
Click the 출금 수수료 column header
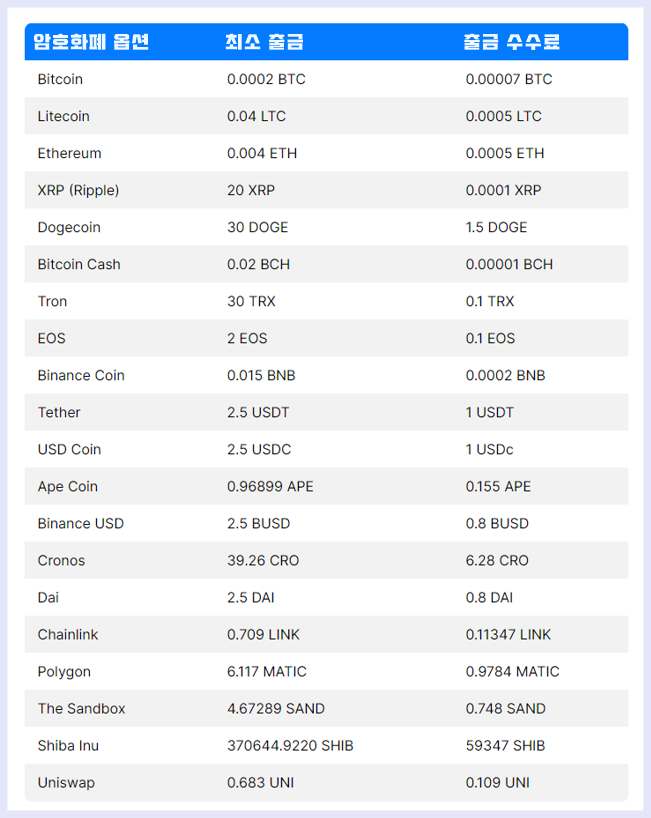512,42
